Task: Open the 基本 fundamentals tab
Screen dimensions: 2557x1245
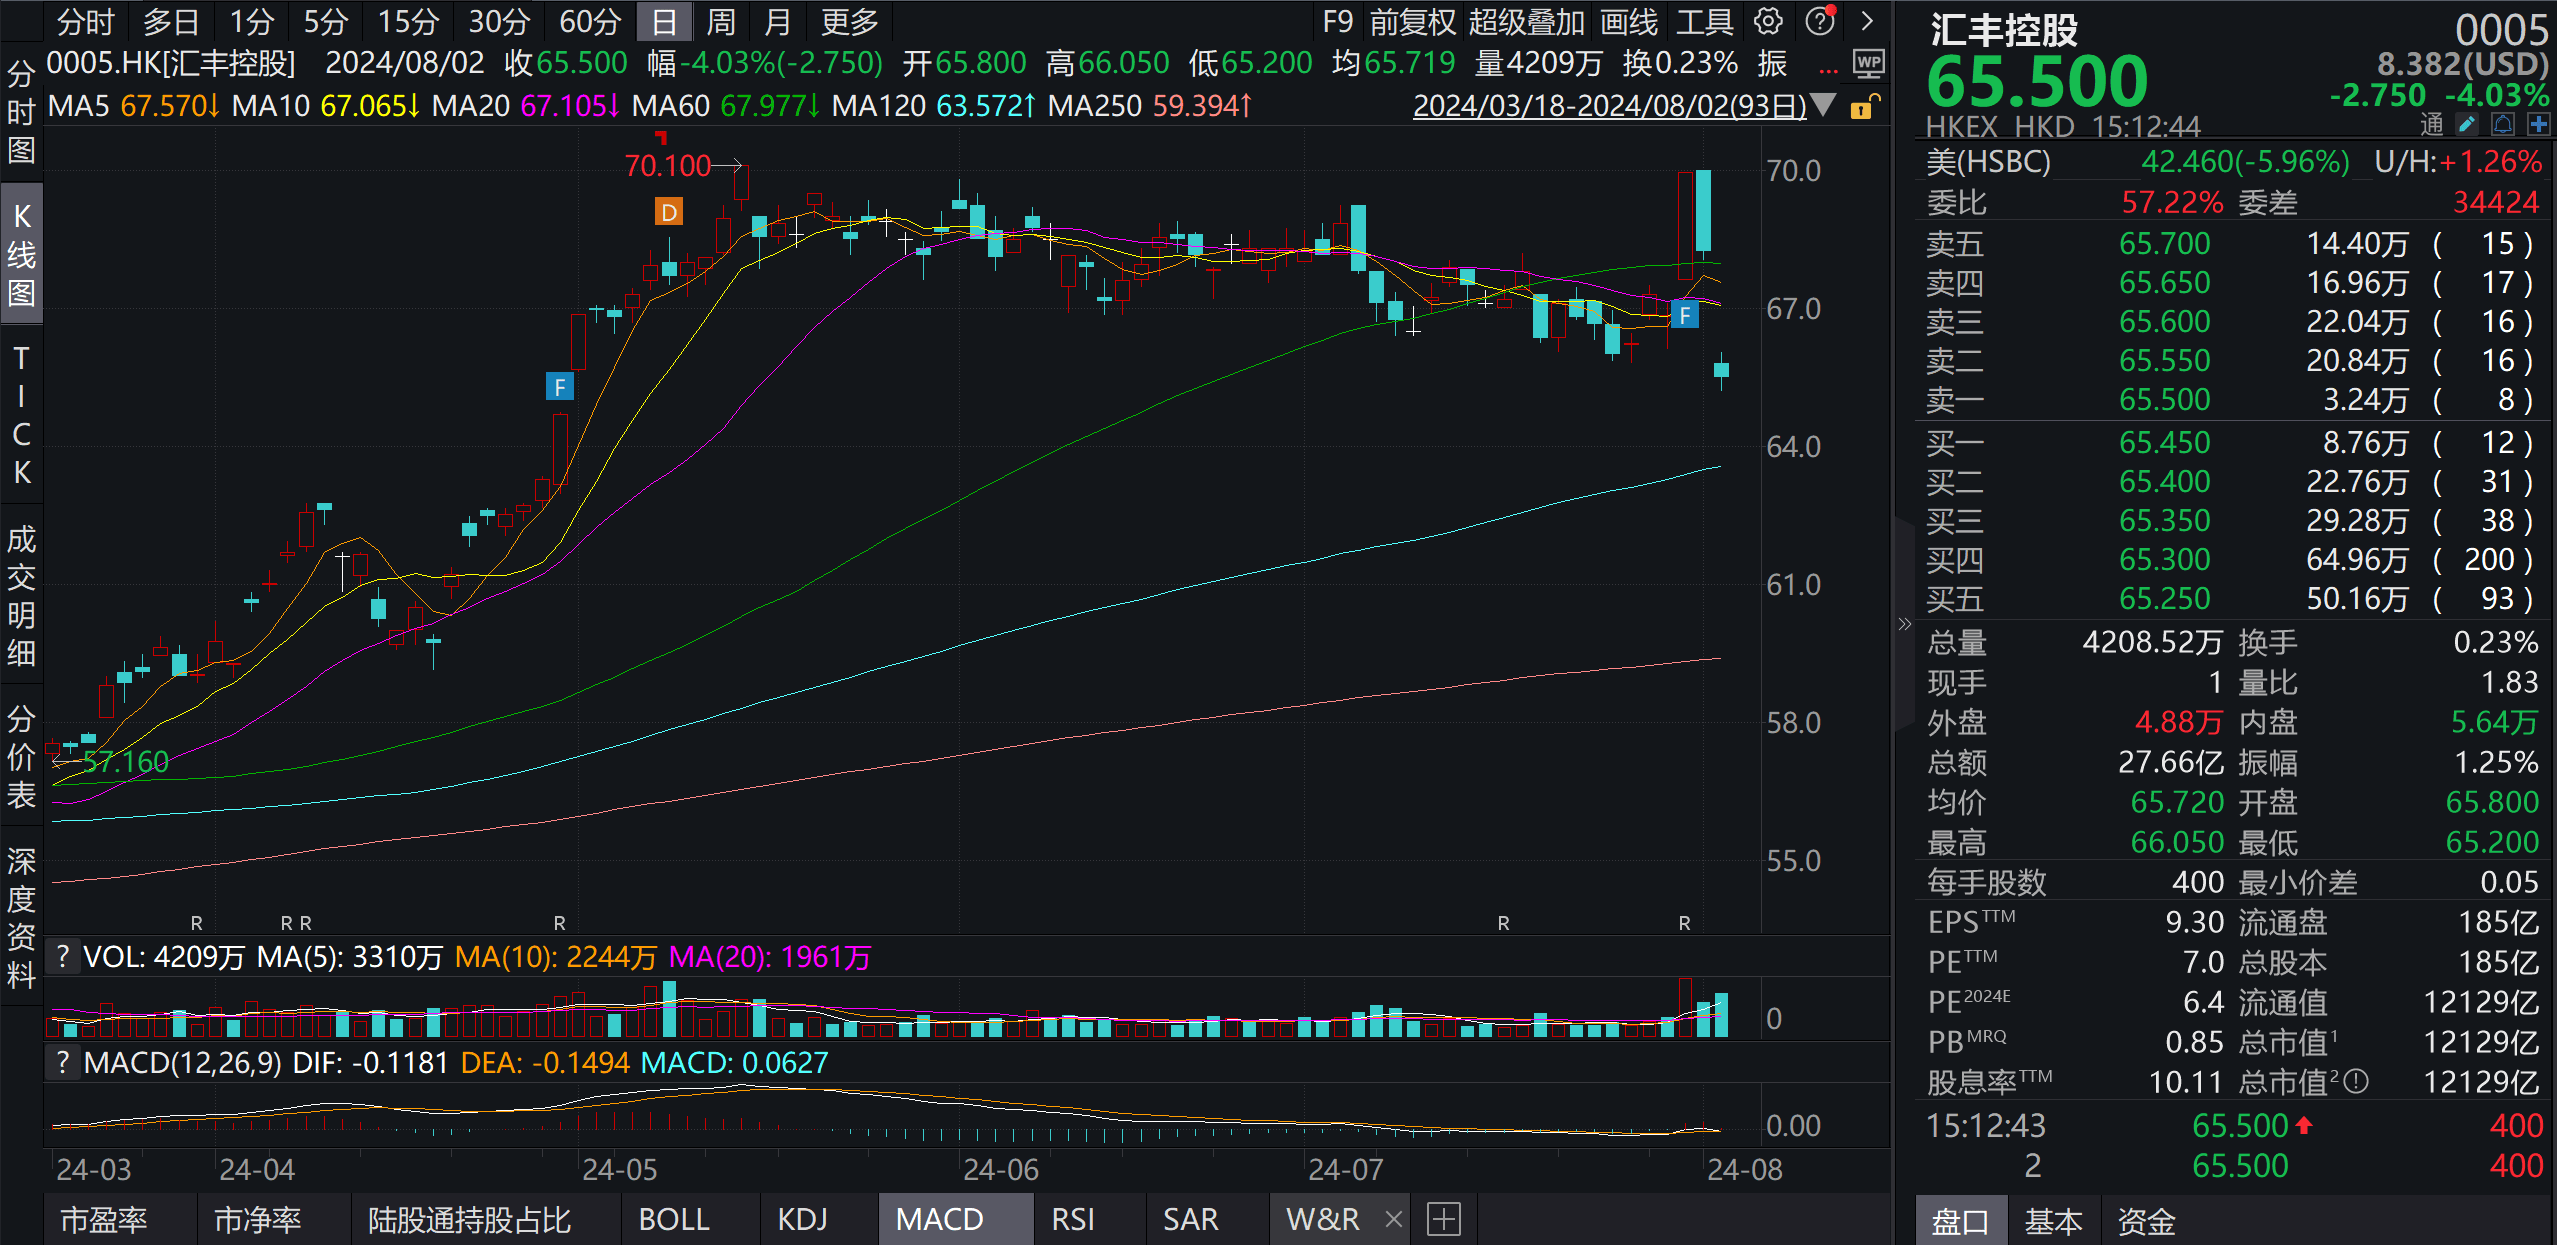Action: (2053, 1221)
